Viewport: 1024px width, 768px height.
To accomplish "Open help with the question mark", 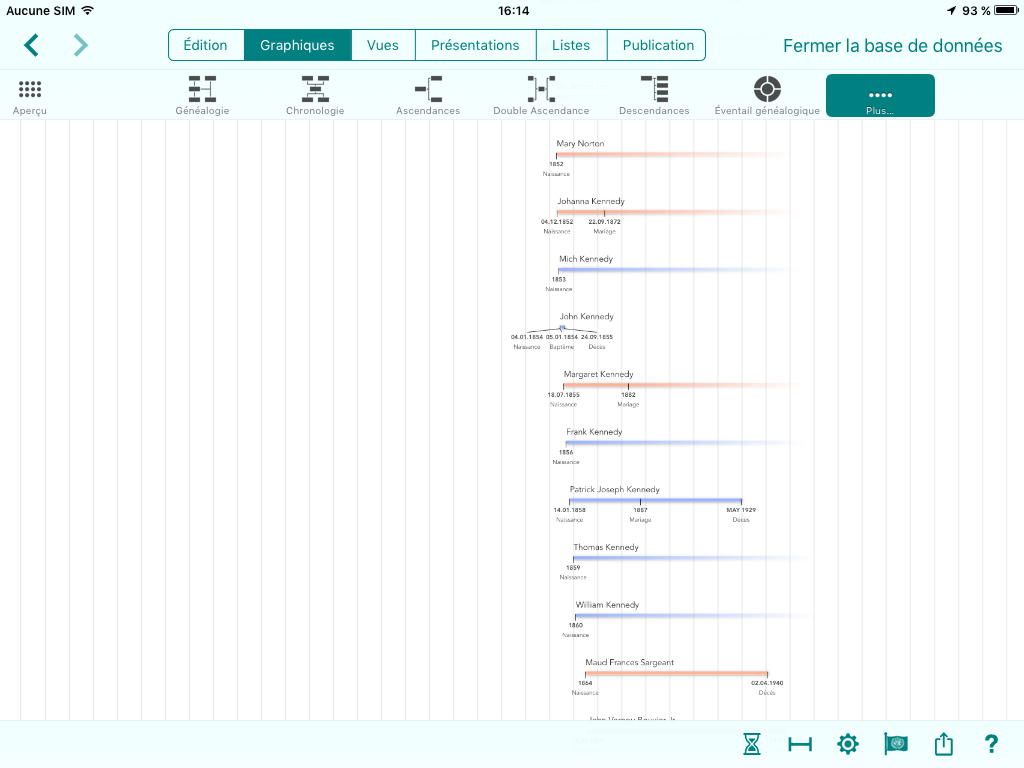I will (991, 744).
